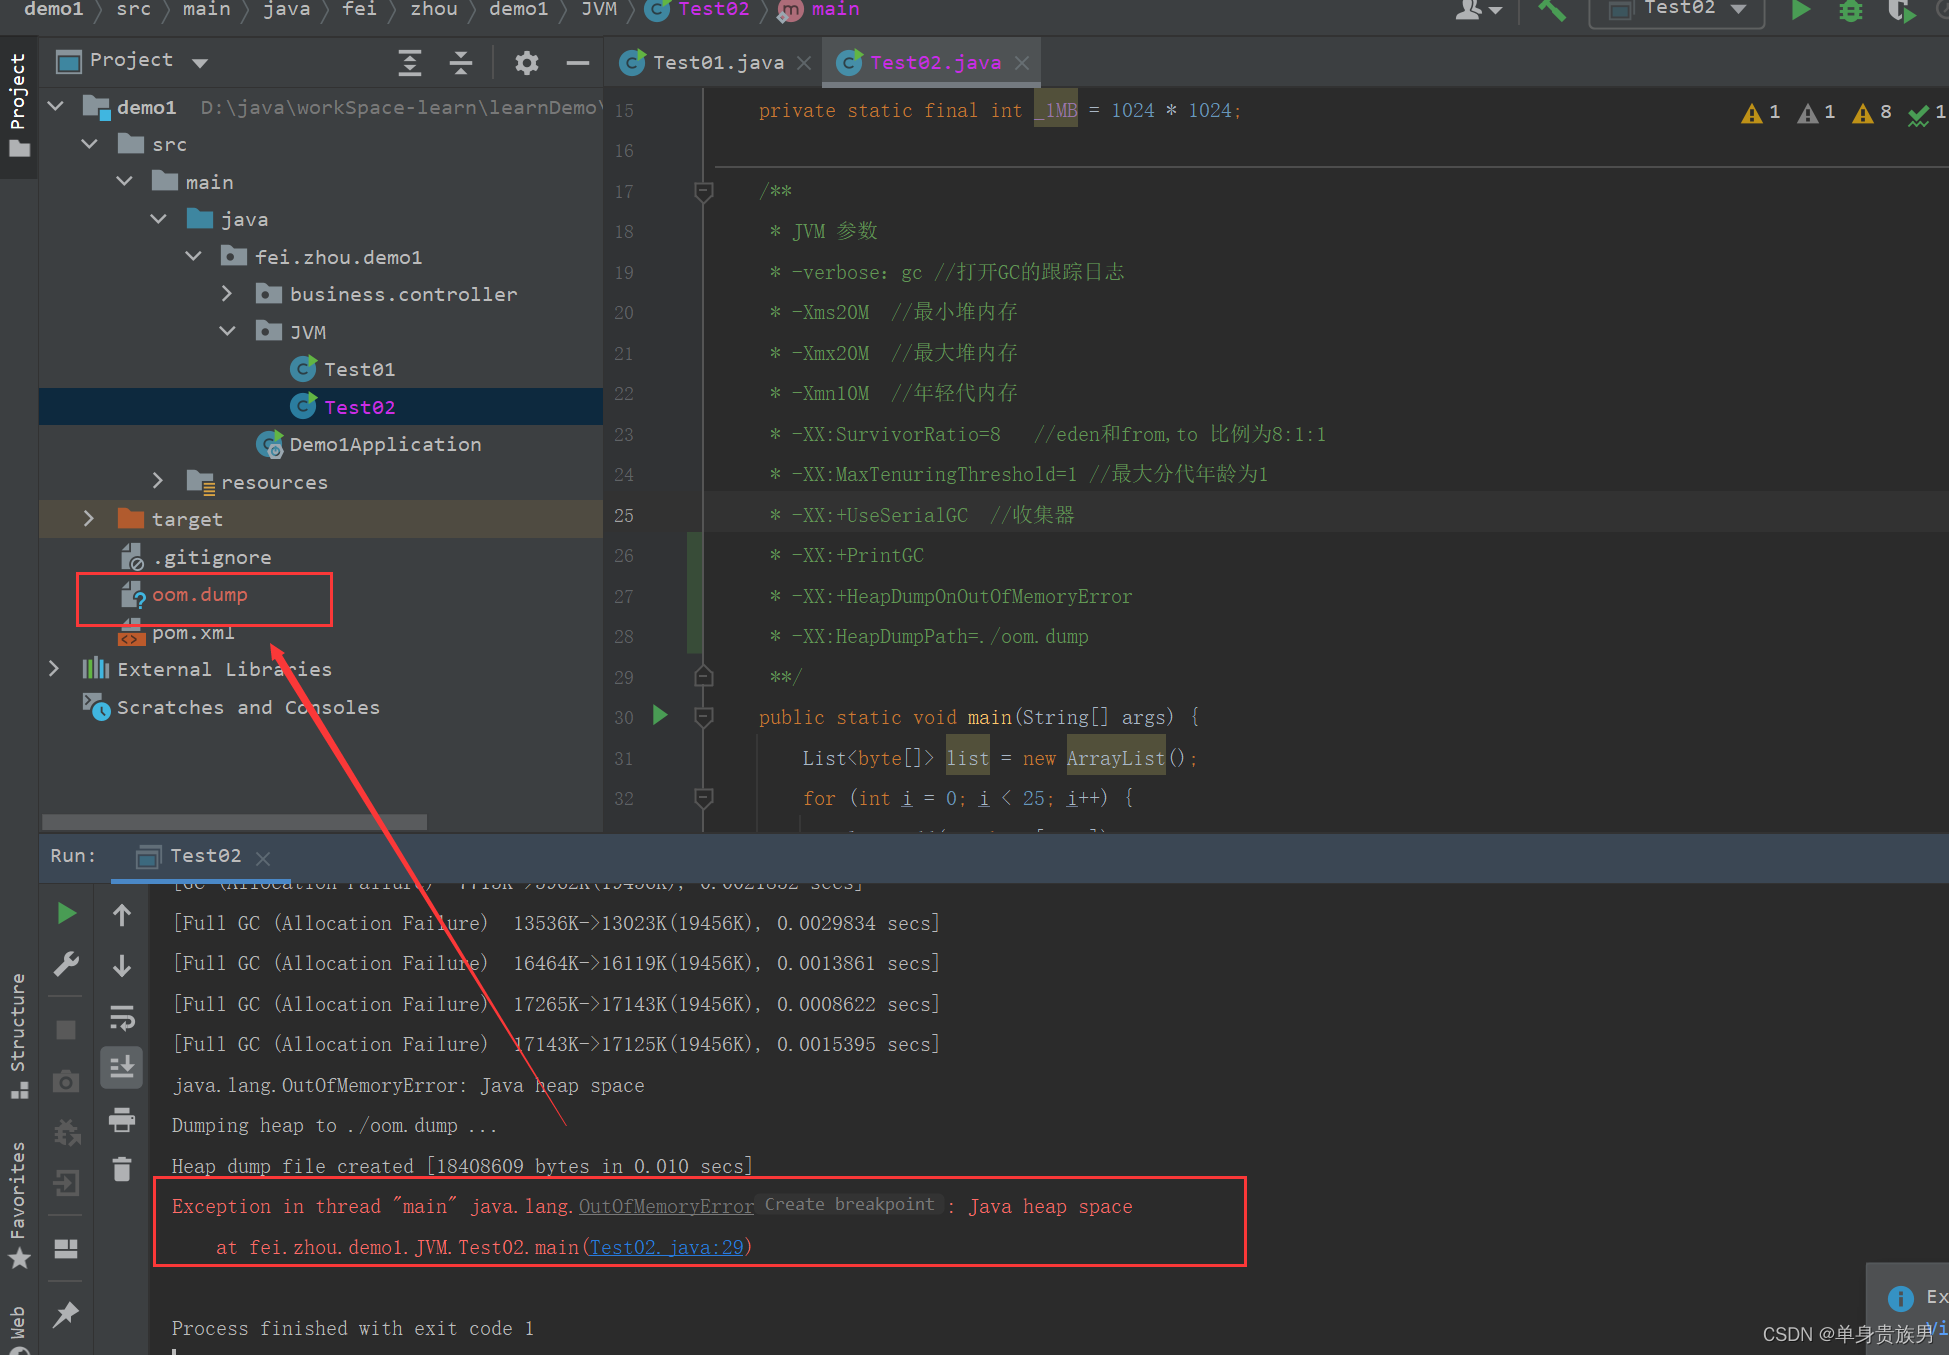This screenshot has width=1949, height=1355.
Task: Clear console with the trash icon
Action: tap(122, 1169)
